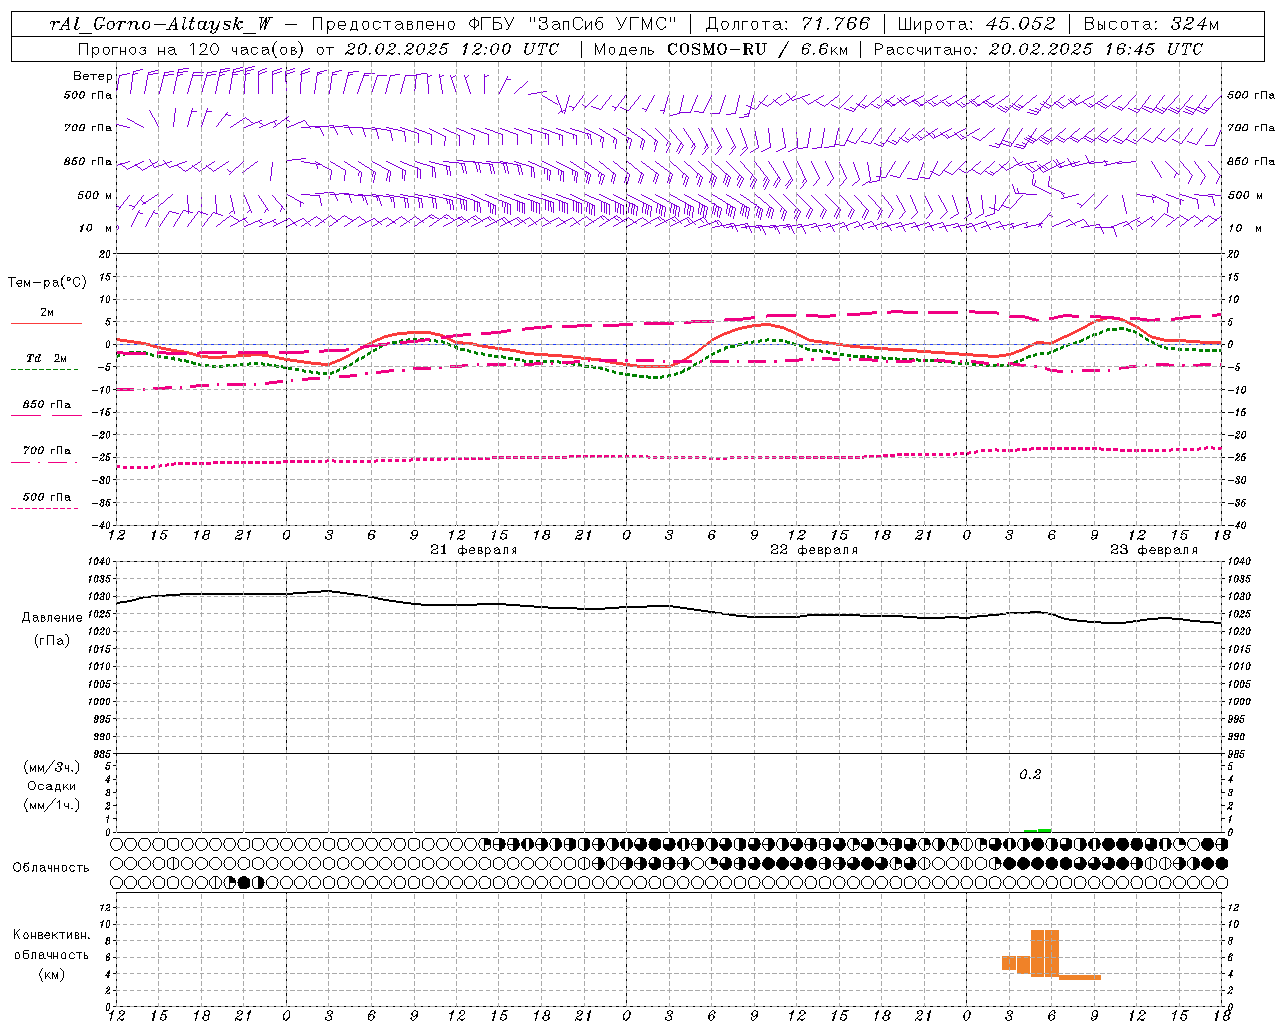Screen dimensions: 1280x1024
Task: Click the Рассчитано: 20.02.2025 16:45 UTC text
Action: (1038, 49)
